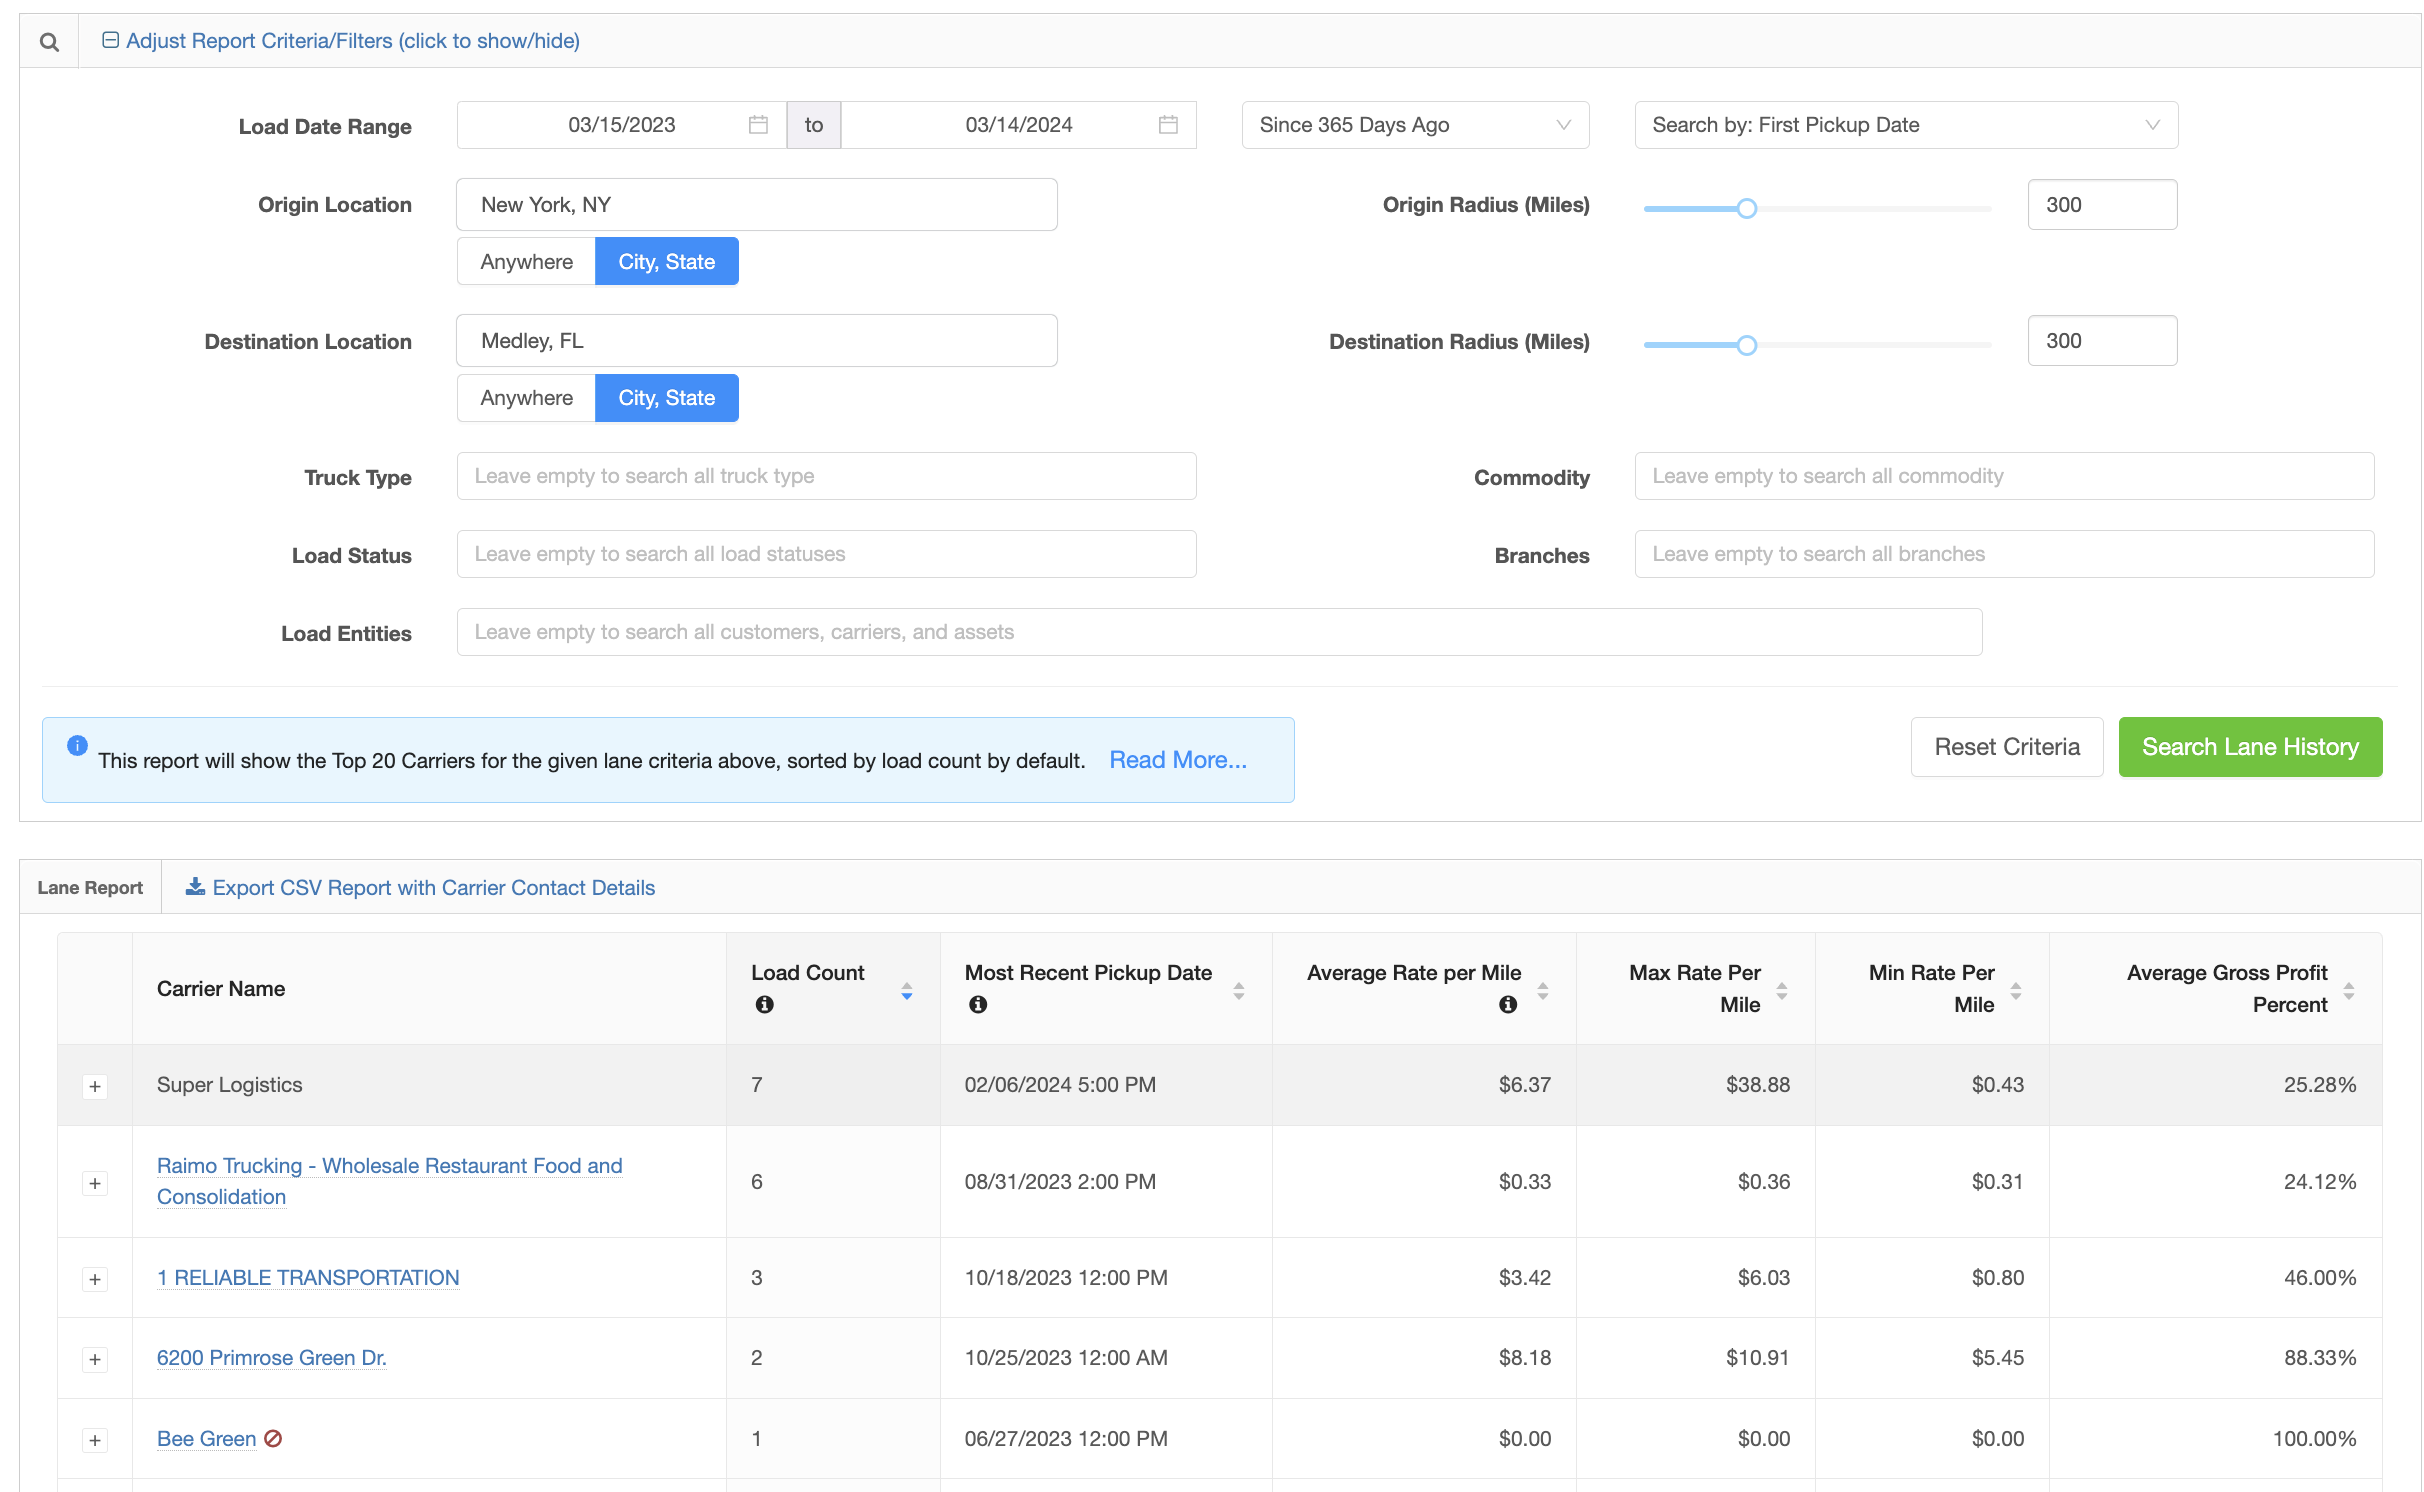Open Raimo Trucking carrier link
This screenshot has width=2424, height=1492.
(x=389, y=1181)
